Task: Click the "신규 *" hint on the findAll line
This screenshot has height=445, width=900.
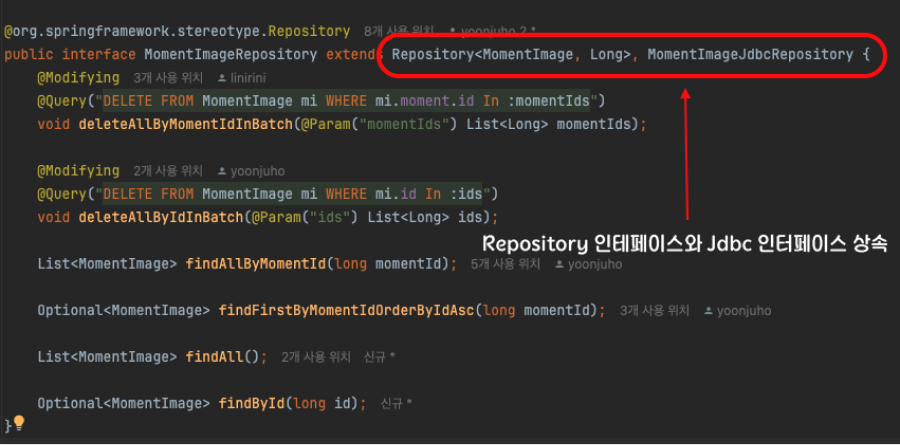Action: click(x=379, y=357)
